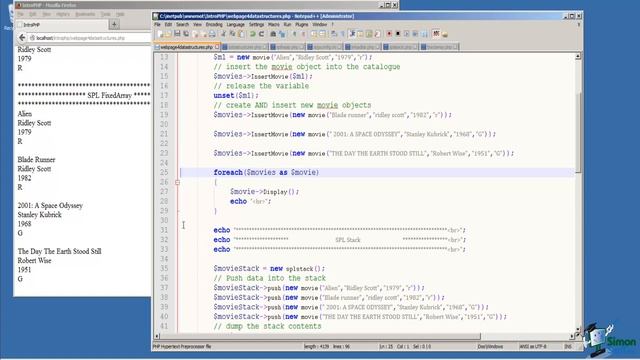Open the Settings menu in Notepad++
This screenshot has height=360, width=640.
(256, 24)
